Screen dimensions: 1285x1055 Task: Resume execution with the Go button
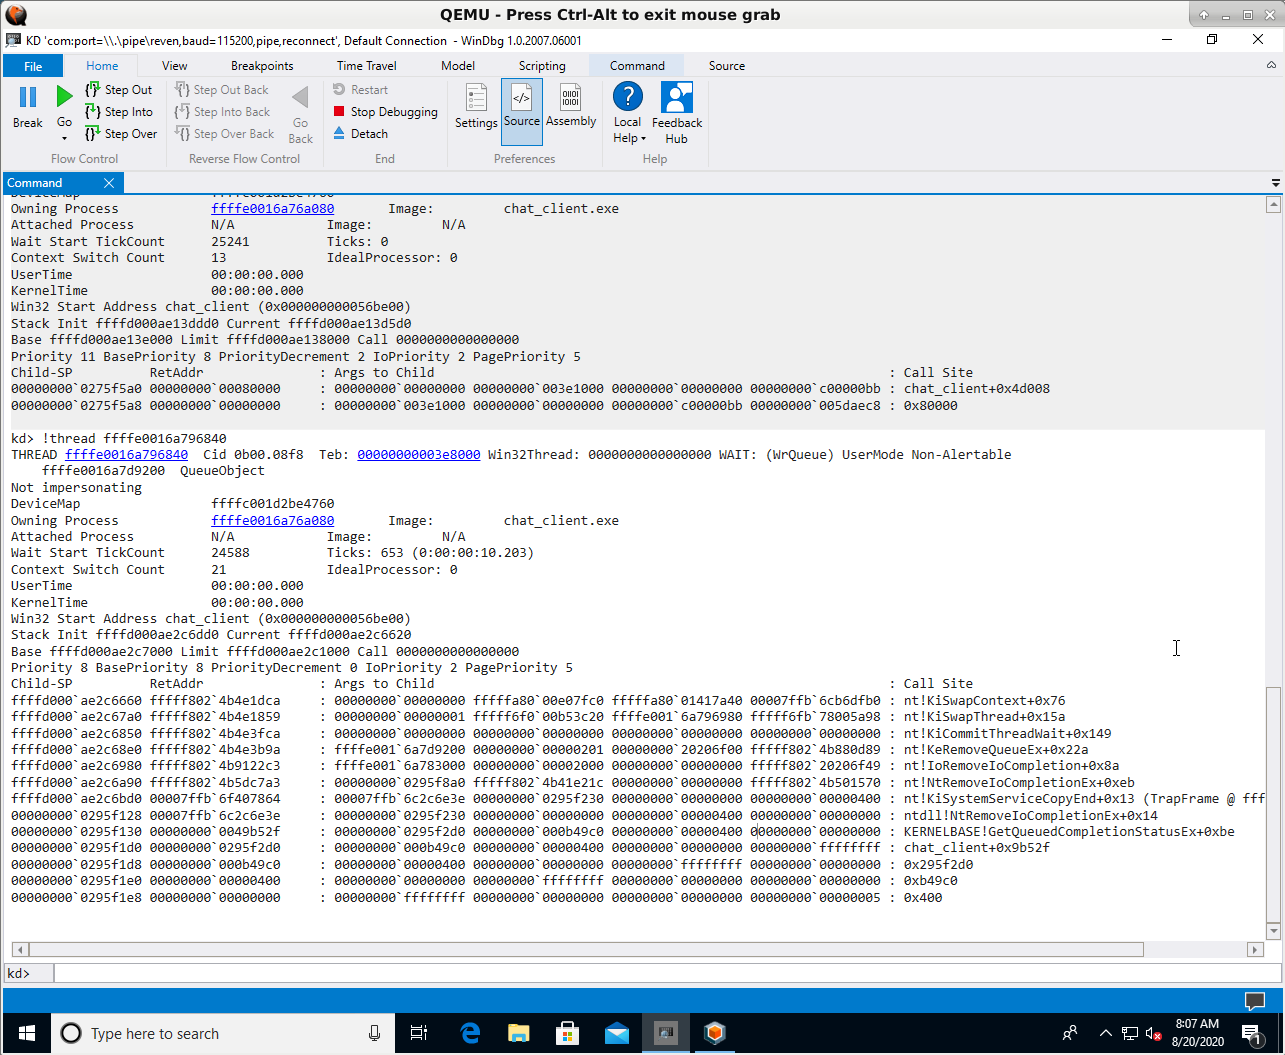point(64,108)
